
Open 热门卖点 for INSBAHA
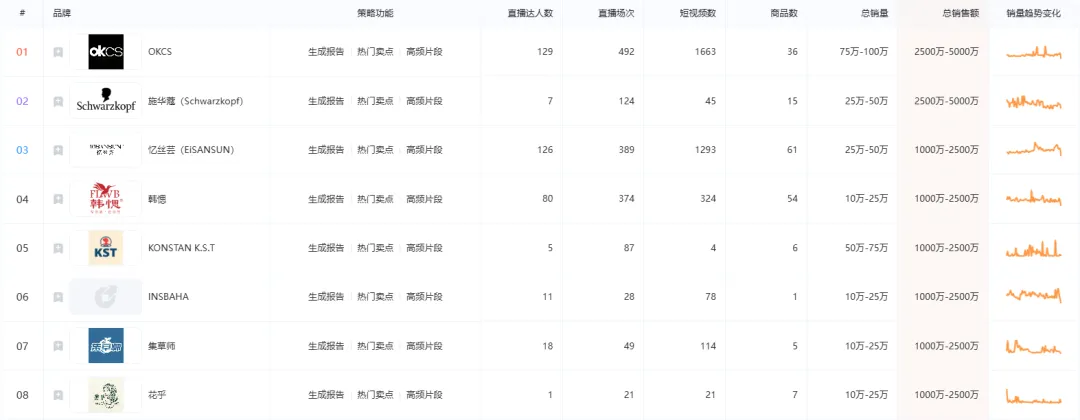(375, 297)
